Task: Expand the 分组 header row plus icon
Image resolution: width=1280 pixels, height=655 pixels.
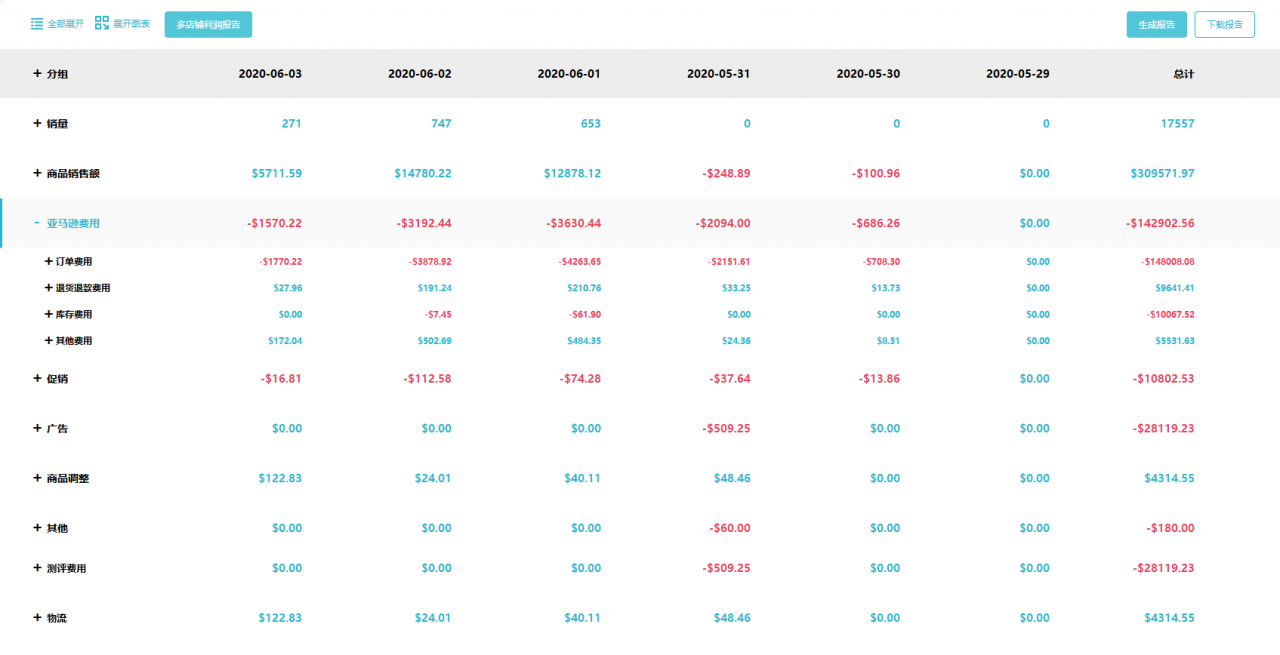Action: [x=38, y=74]
